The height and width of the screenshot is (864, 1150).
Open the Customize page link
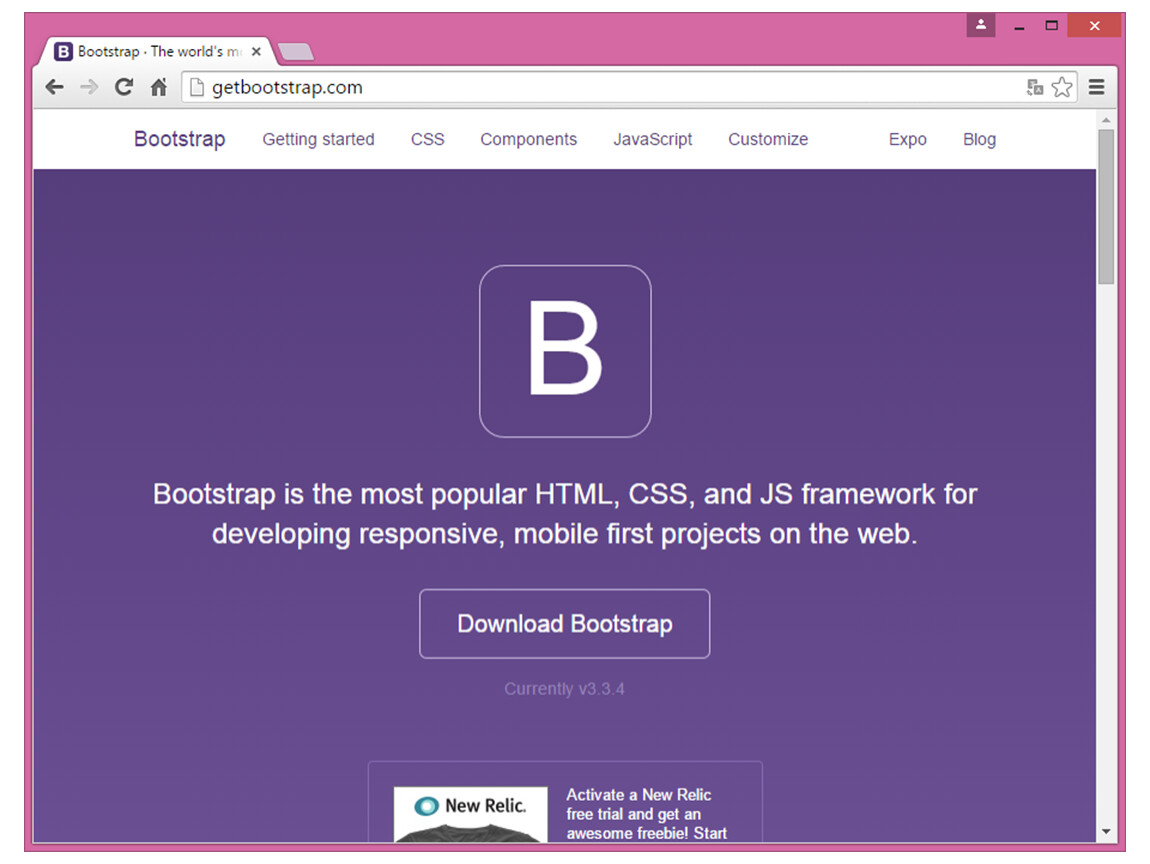767,140
